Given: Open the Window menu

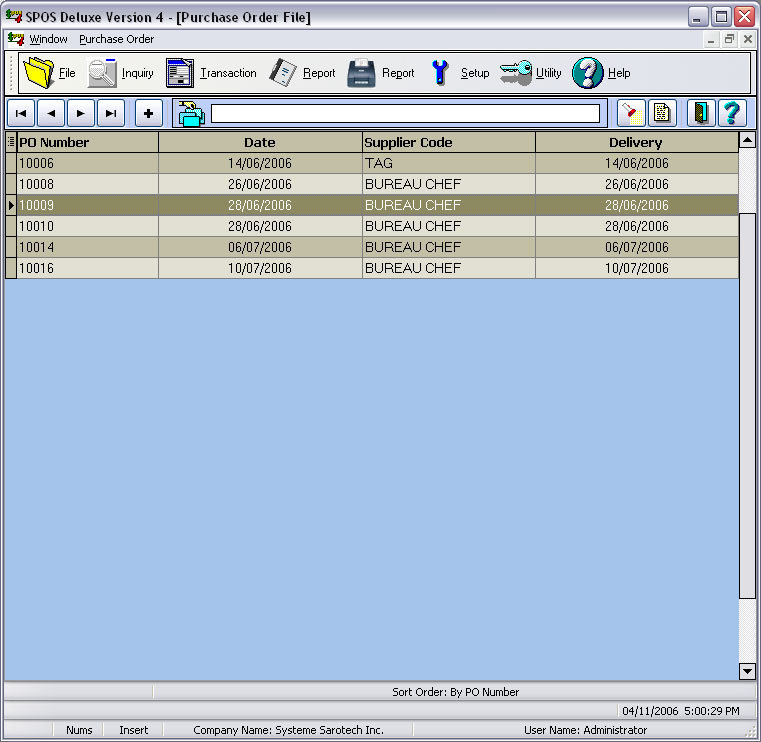Looking at the screenshot, I should coord(48,39).
